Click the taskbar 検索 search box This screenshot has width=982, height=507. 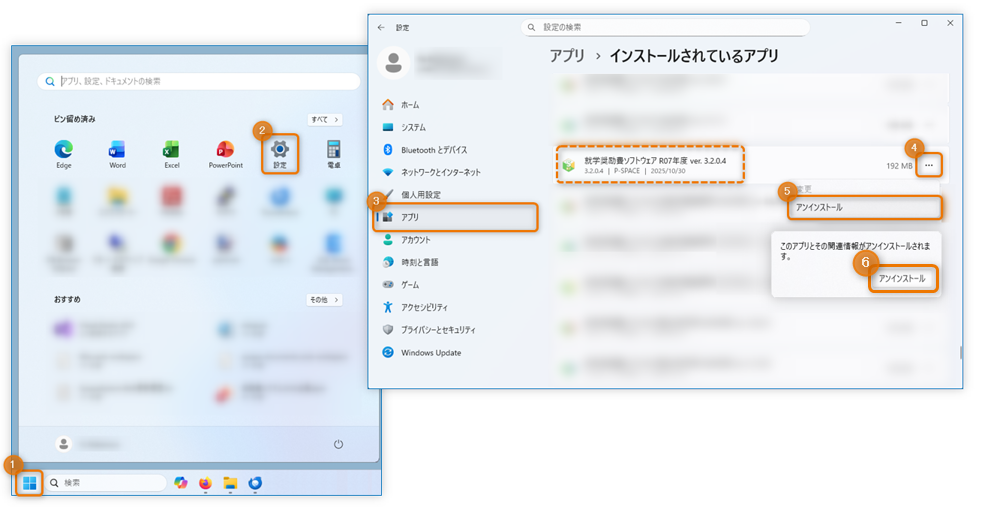click(106, 483)
